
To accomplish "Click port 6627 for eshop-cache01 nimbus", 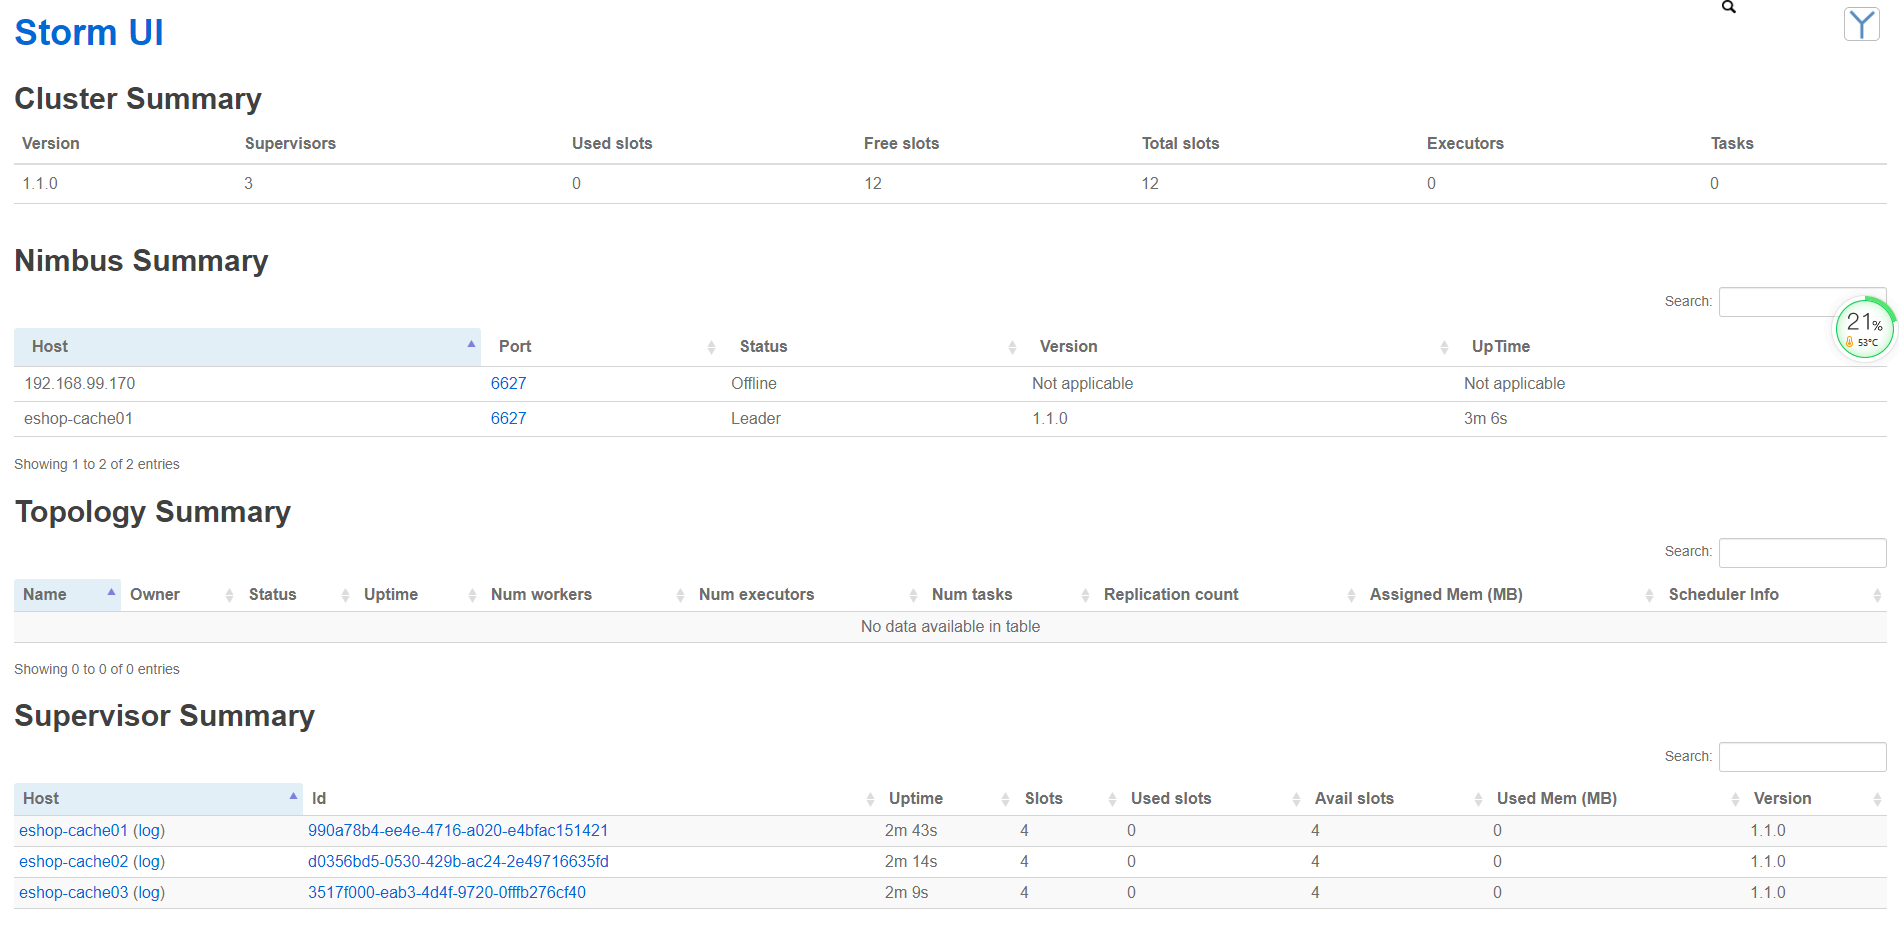I will point(508,418).
